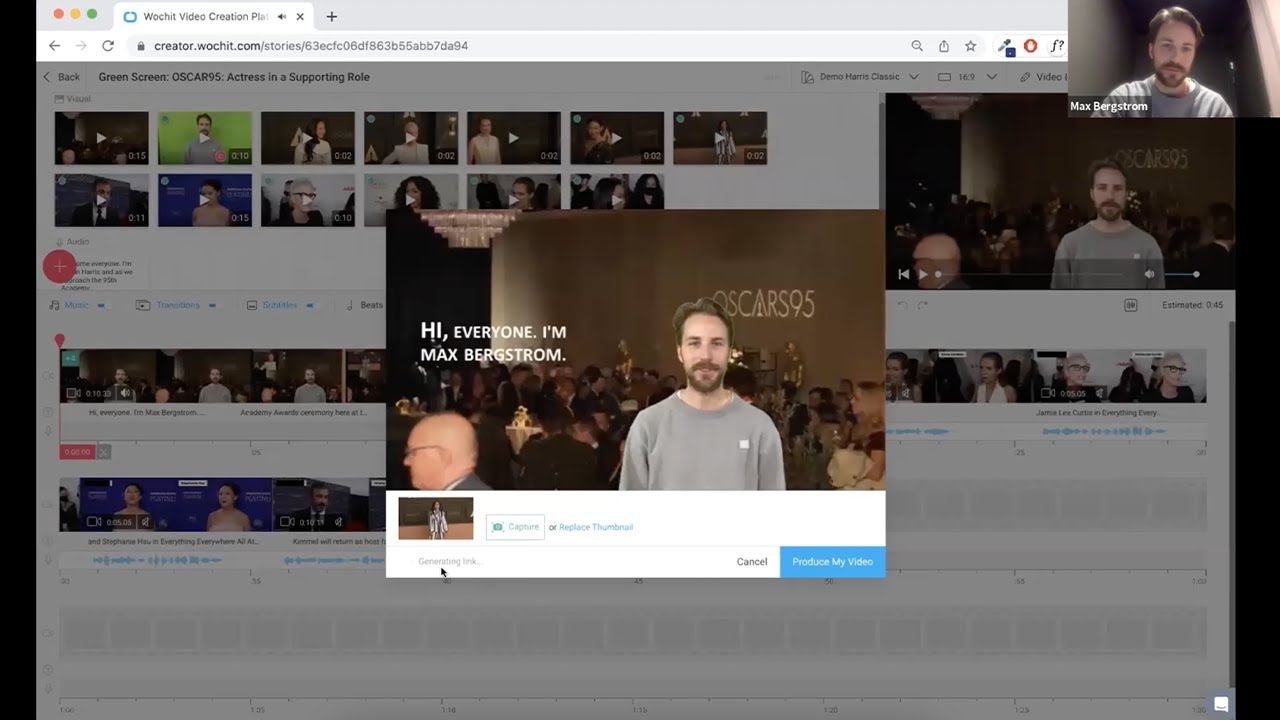The image size is (1280, 720).
Task: Select the green screen clip thumbnail 0:10
Action: tap(205, 138)
